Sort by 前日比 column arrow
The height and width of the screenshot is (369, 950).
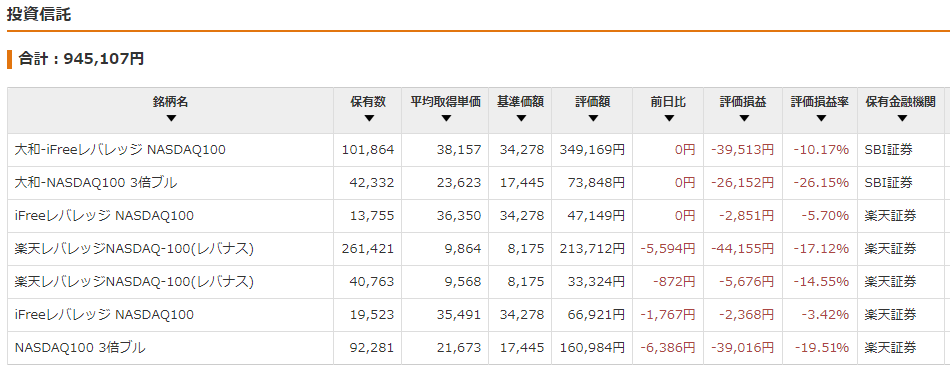pos(669,119)
